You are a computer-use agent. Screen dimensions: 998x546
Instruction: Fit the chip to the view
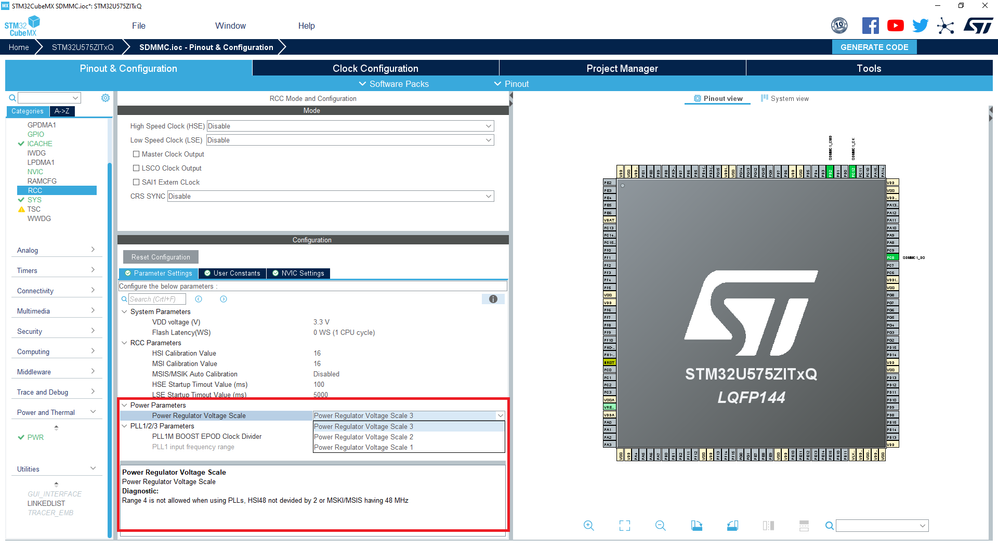click(x=624, y=525)
